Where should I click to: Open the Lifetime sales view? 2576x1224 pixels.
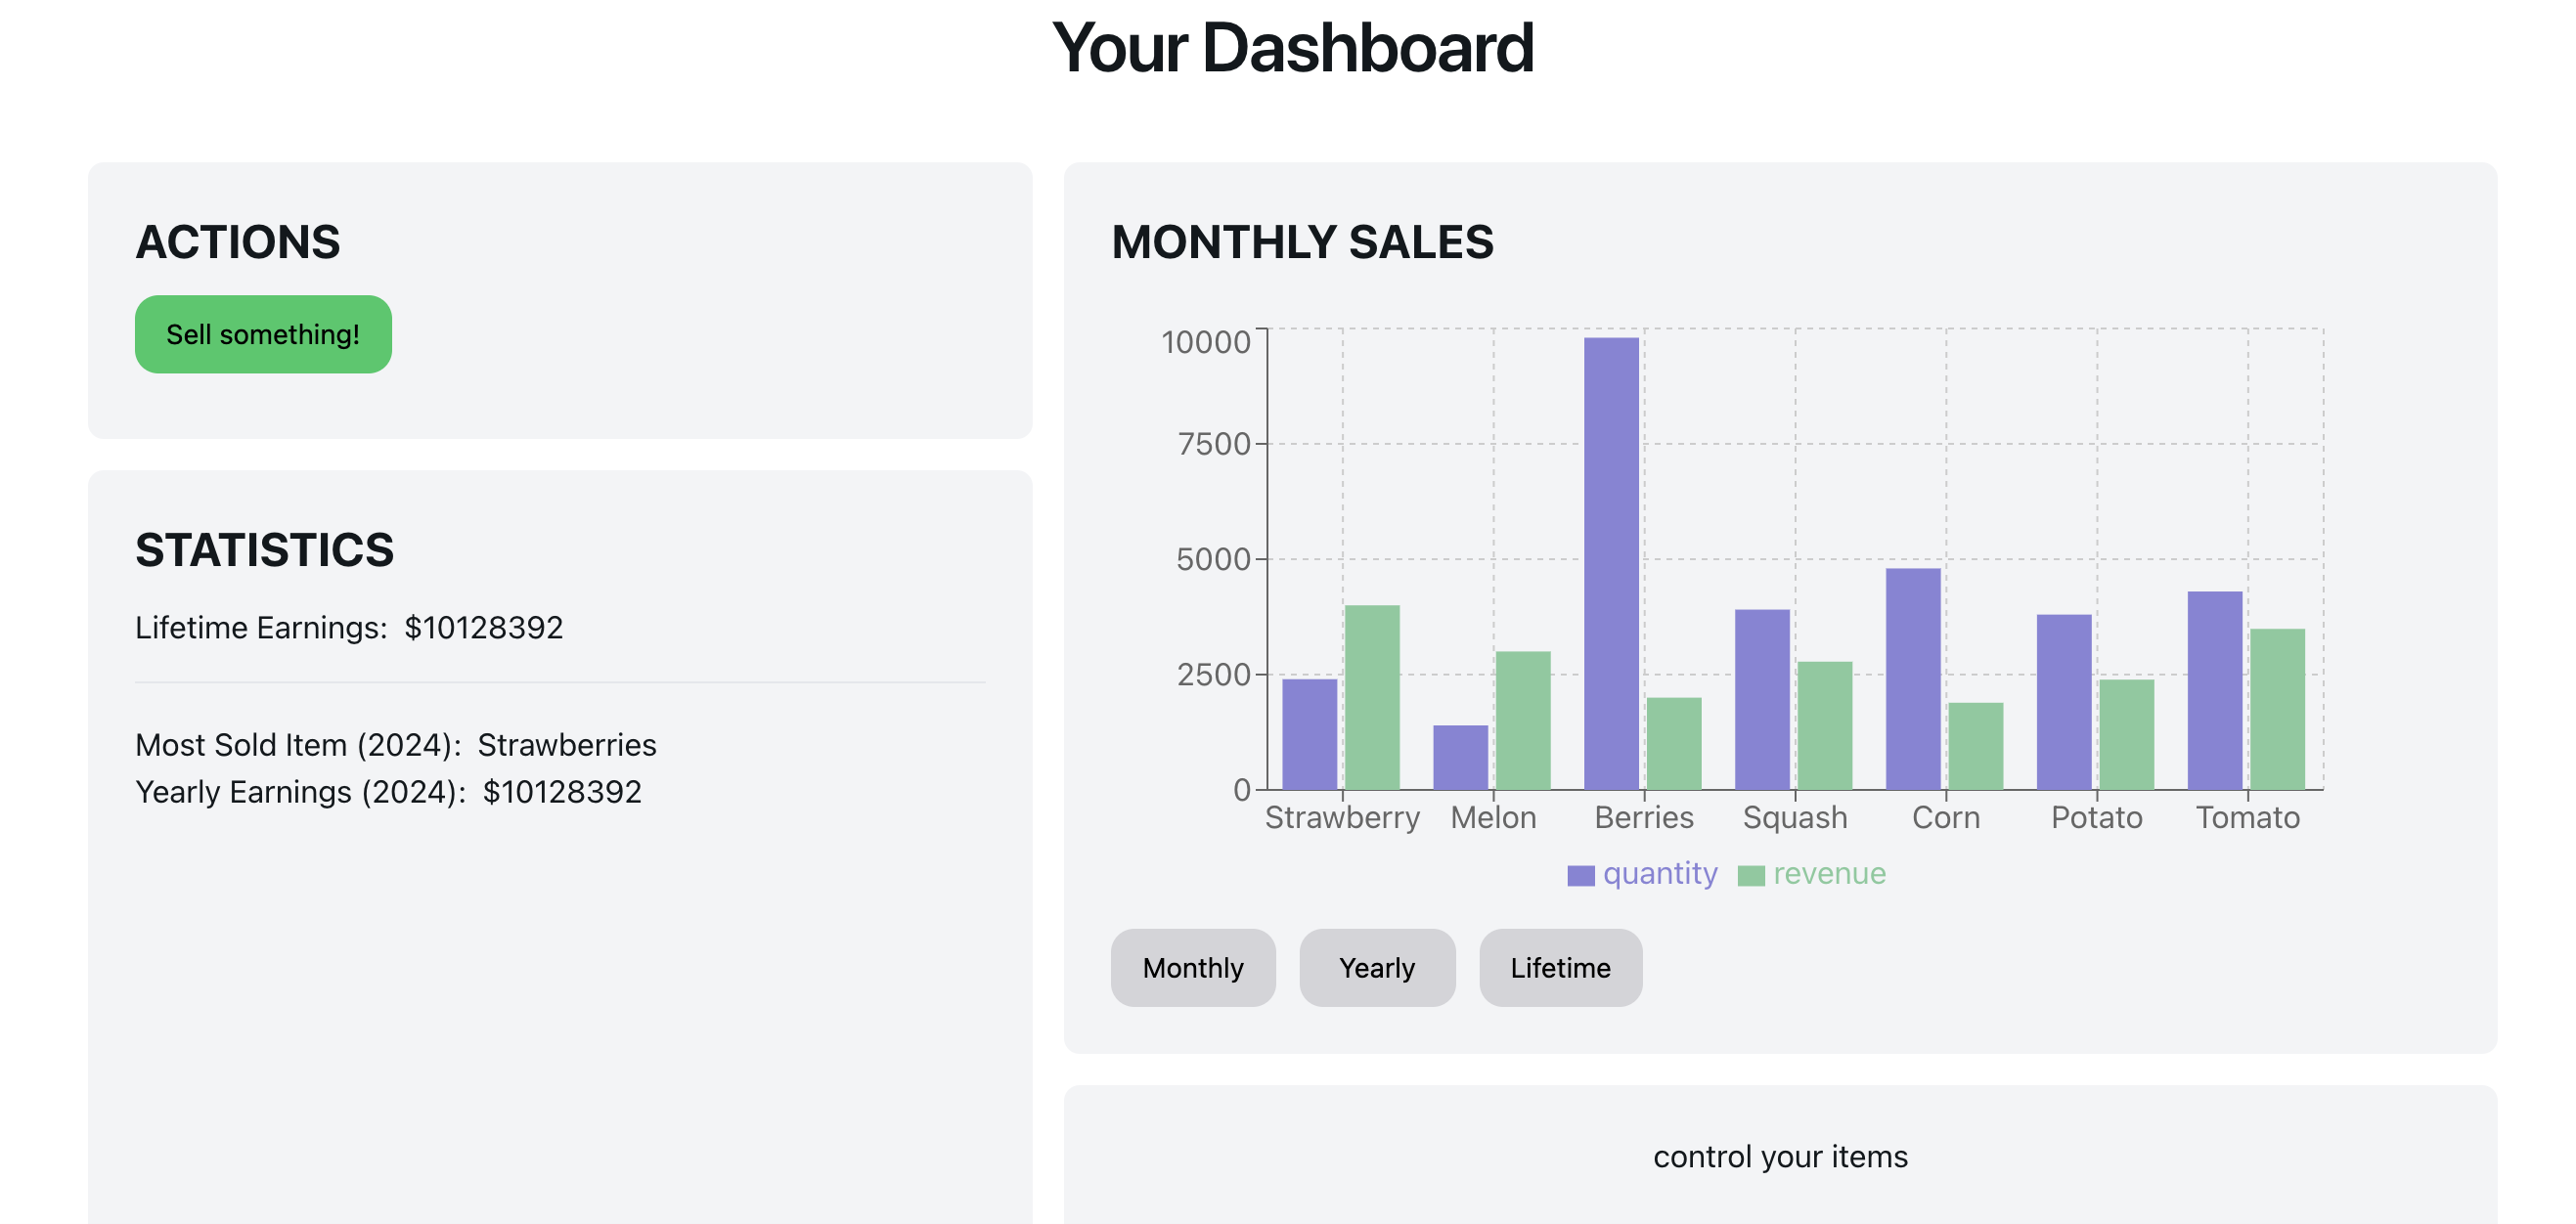click(1561, 967)
